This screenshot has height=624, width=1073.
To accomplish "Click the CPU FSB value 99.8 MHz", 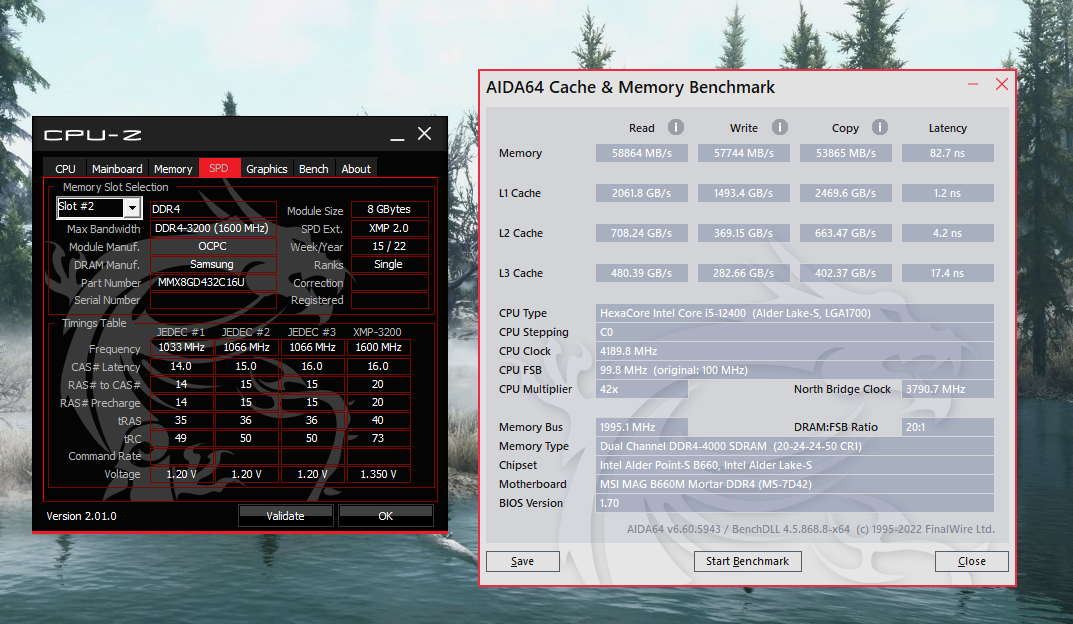I will 794,370.
